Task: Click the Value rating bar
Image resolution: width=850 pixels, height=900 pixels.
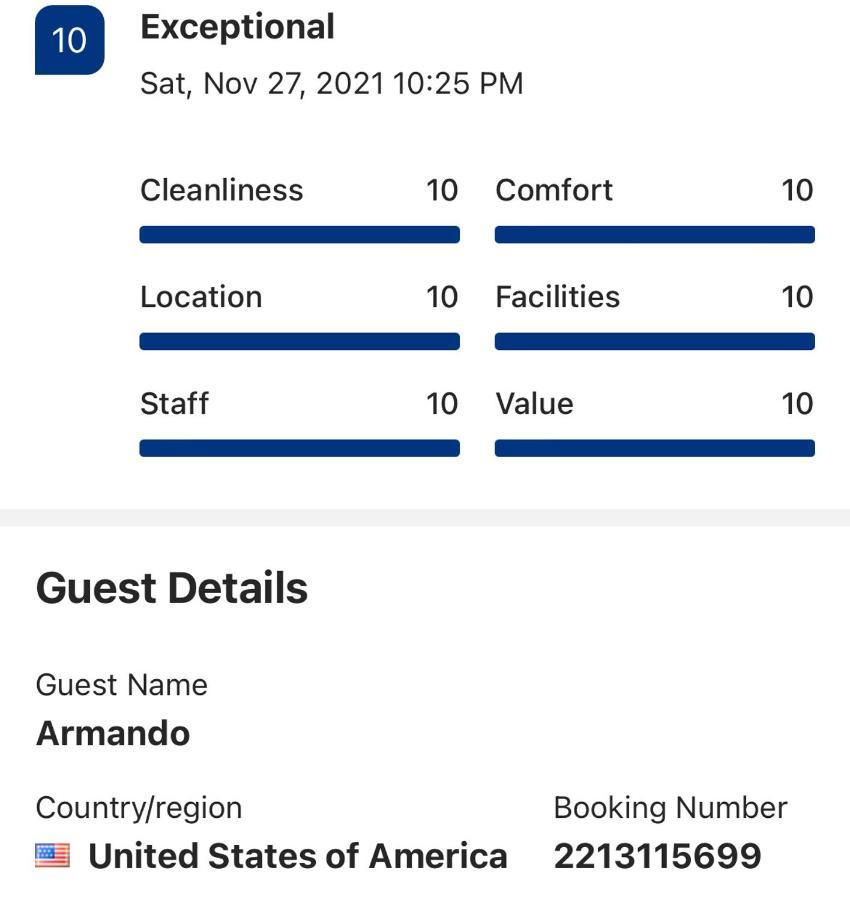Action: pos(655,448)
